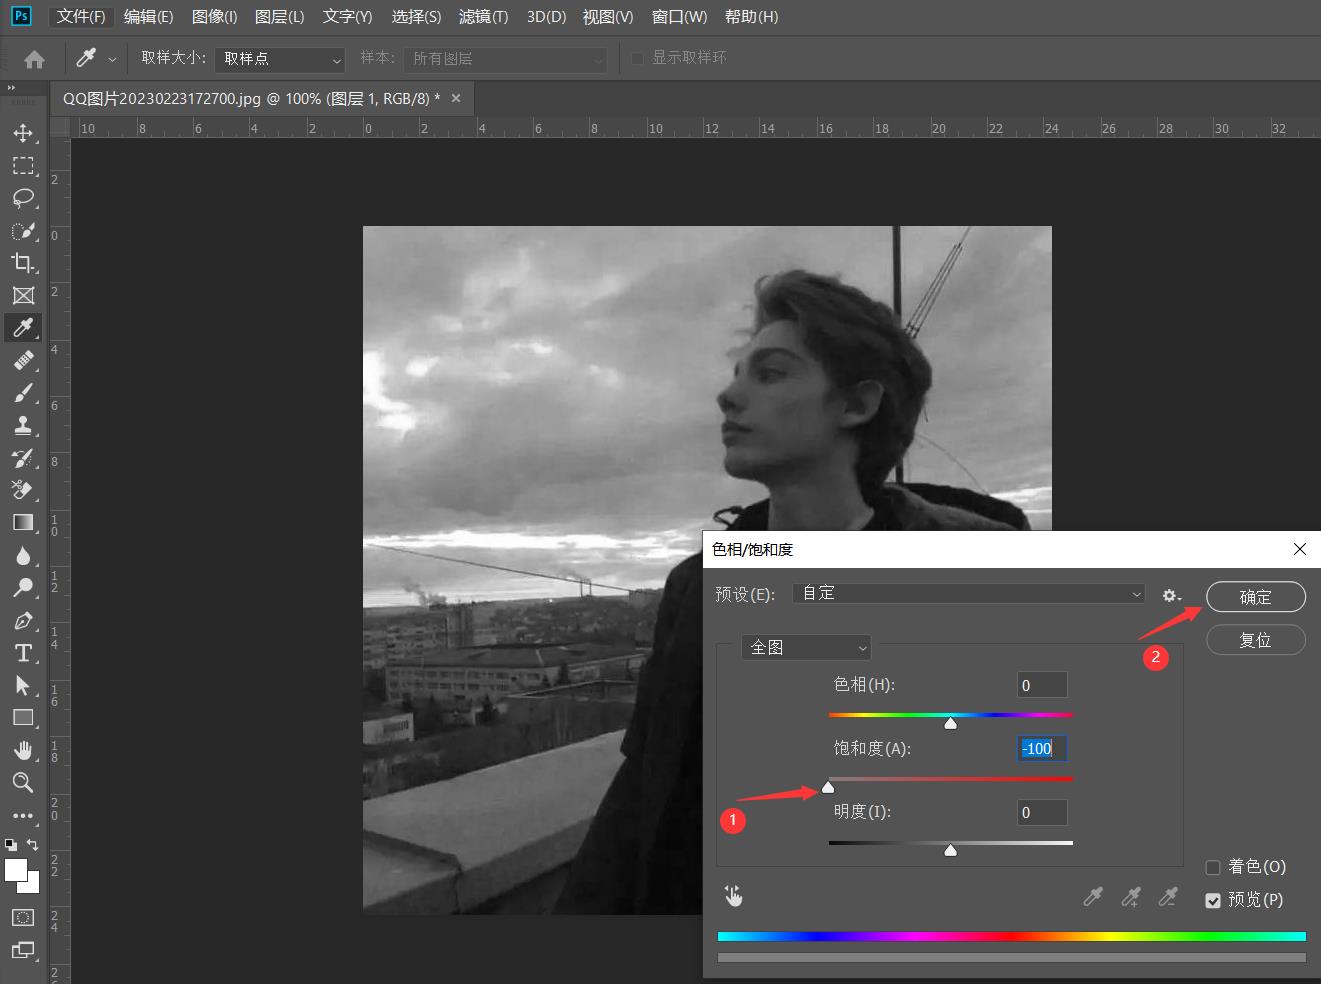Open the 帮助(H) menu
The height and width of the screenshot is (984, 1321).
click(751, 17)
